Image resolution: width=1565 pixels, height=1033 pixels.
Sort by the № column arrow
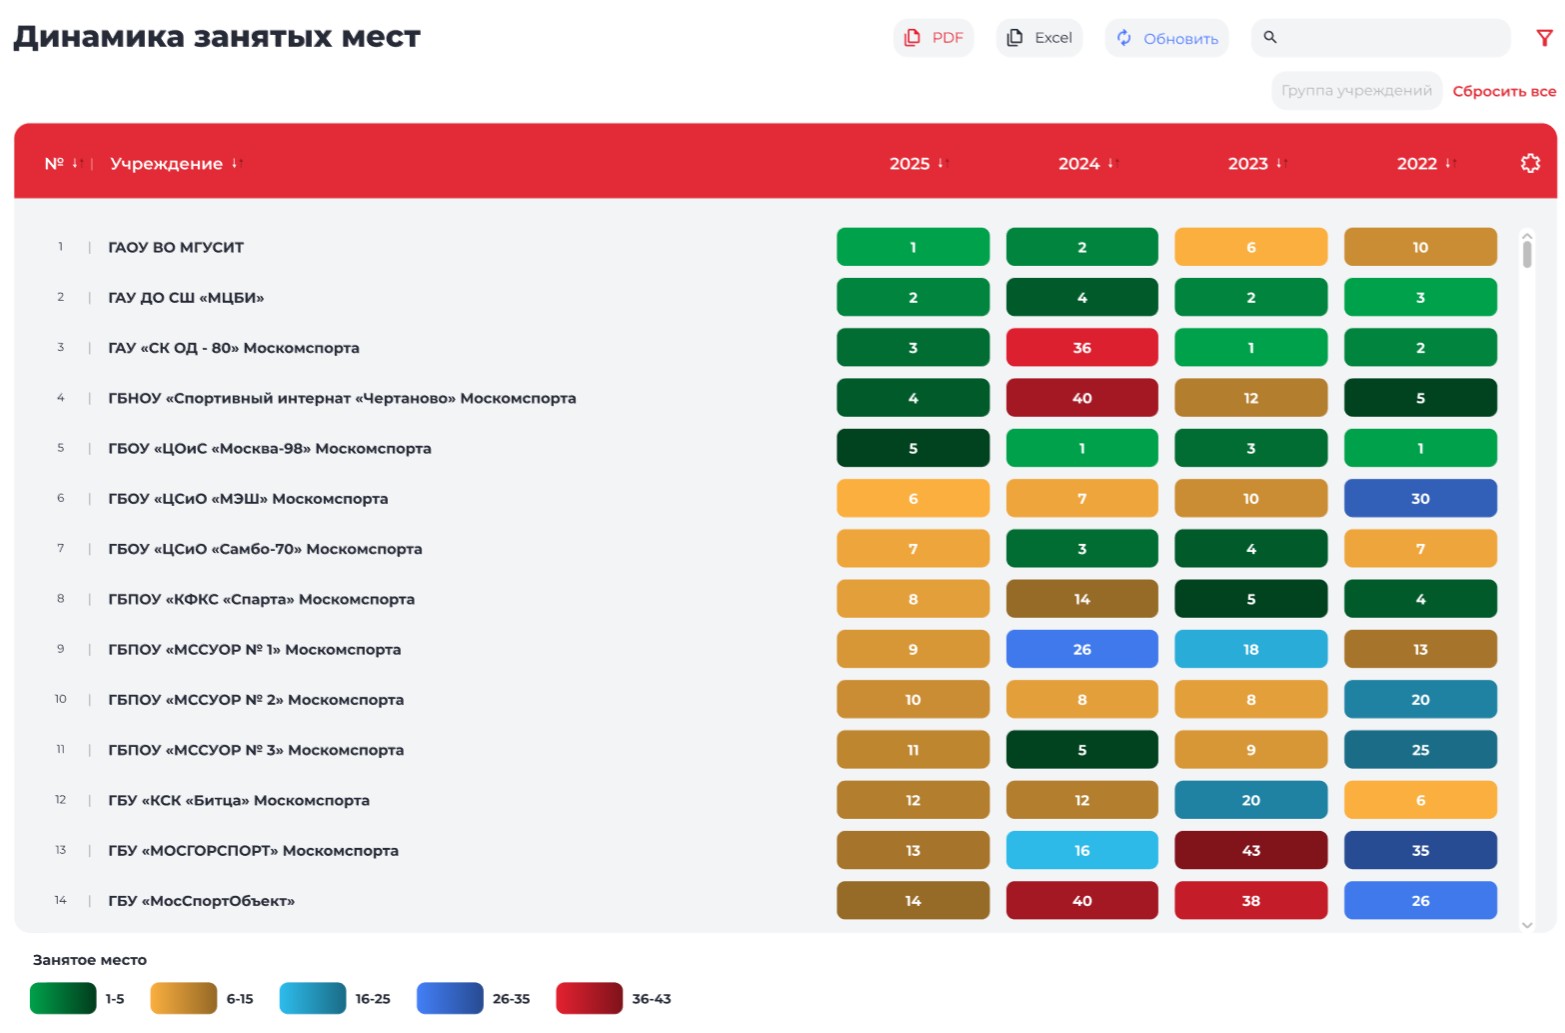(x=75, y=163)
